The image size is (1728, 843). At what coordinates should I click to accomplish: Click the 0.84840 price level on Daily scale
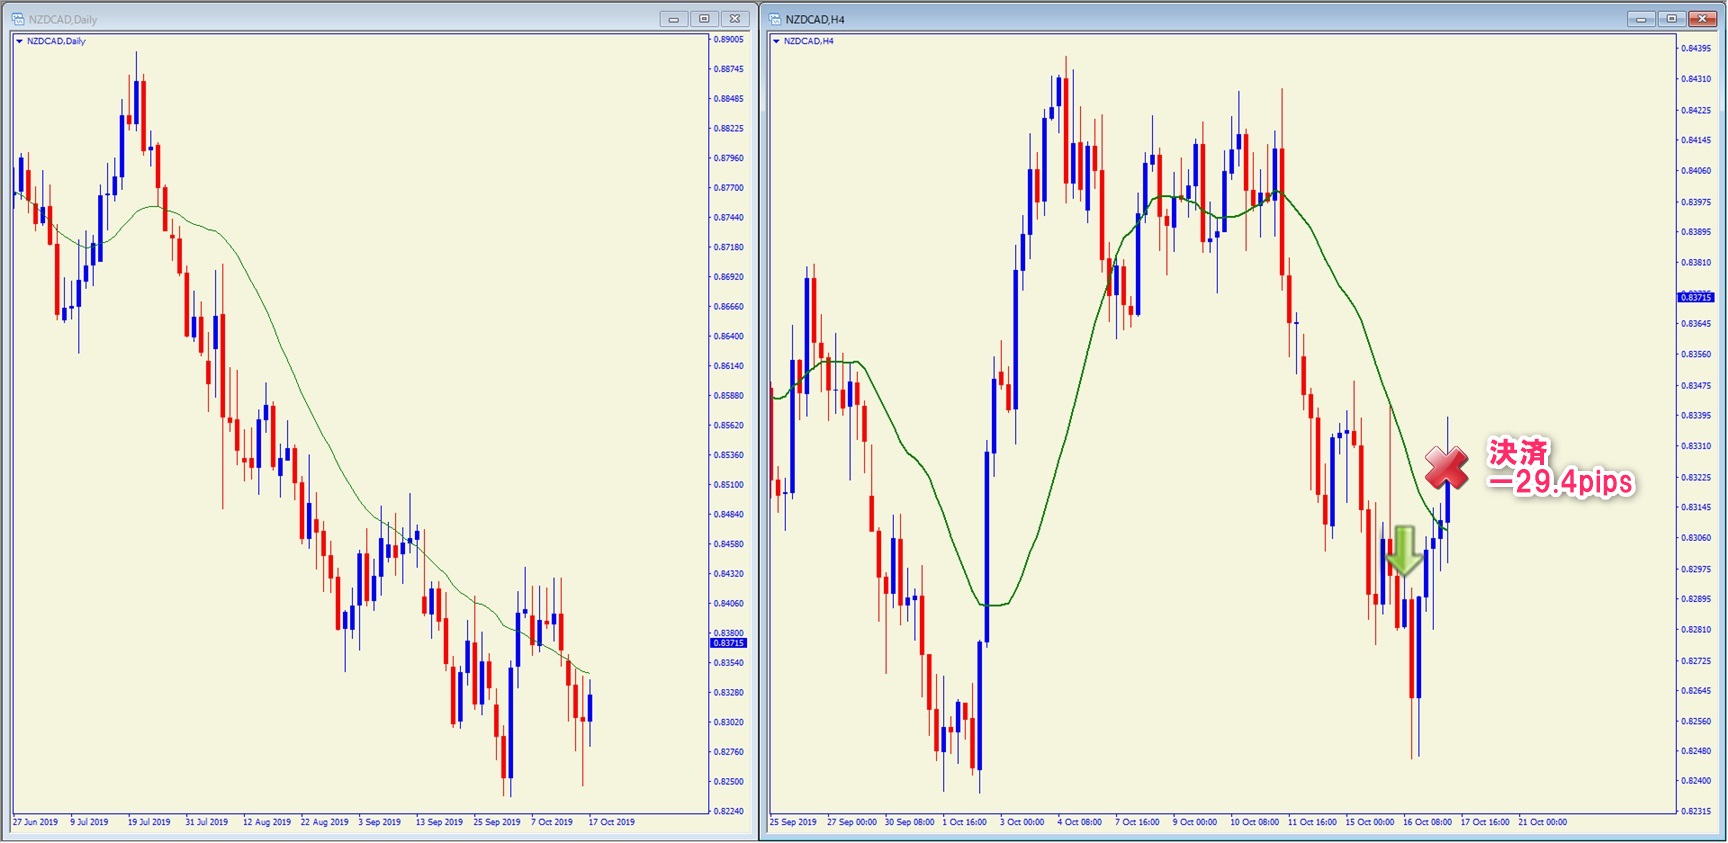(728, 514)
